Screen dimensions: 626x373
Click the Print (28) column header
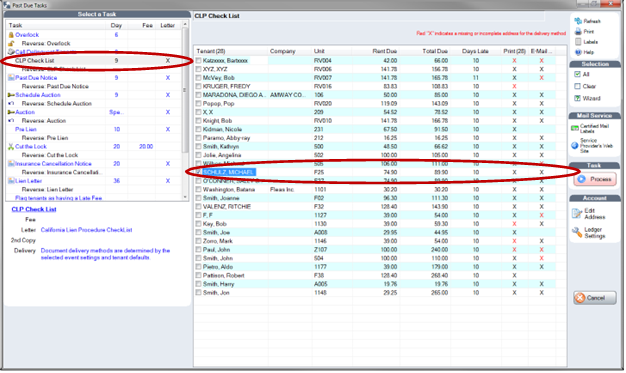(x=514, y=51)
